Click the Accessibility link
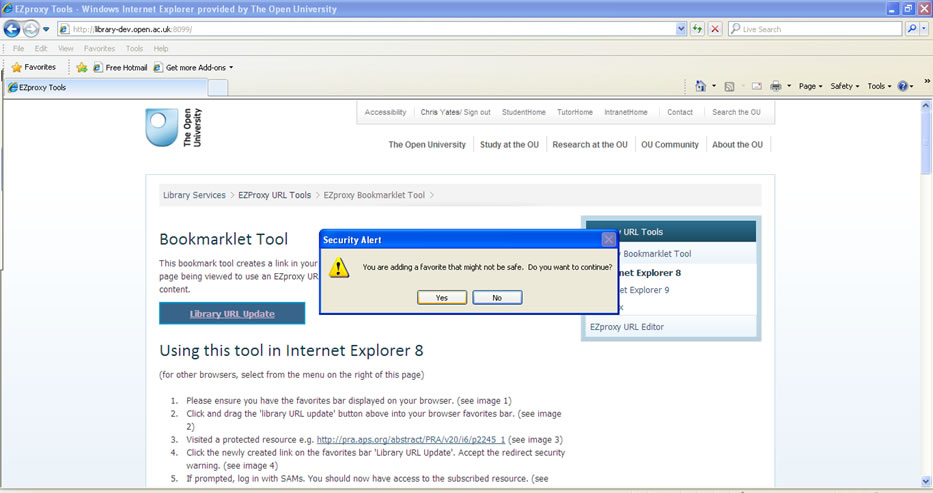The image size is (933, 493). (385, 112)
